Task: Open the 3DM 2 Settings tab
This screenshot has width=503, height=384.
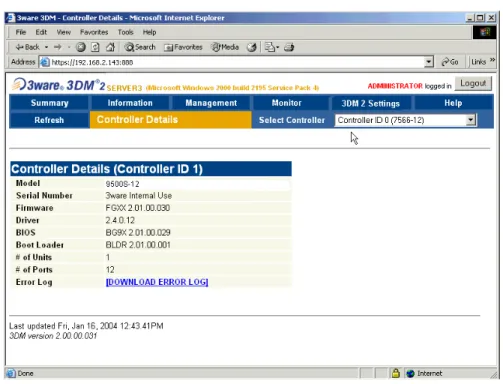Action: [370, 103]
